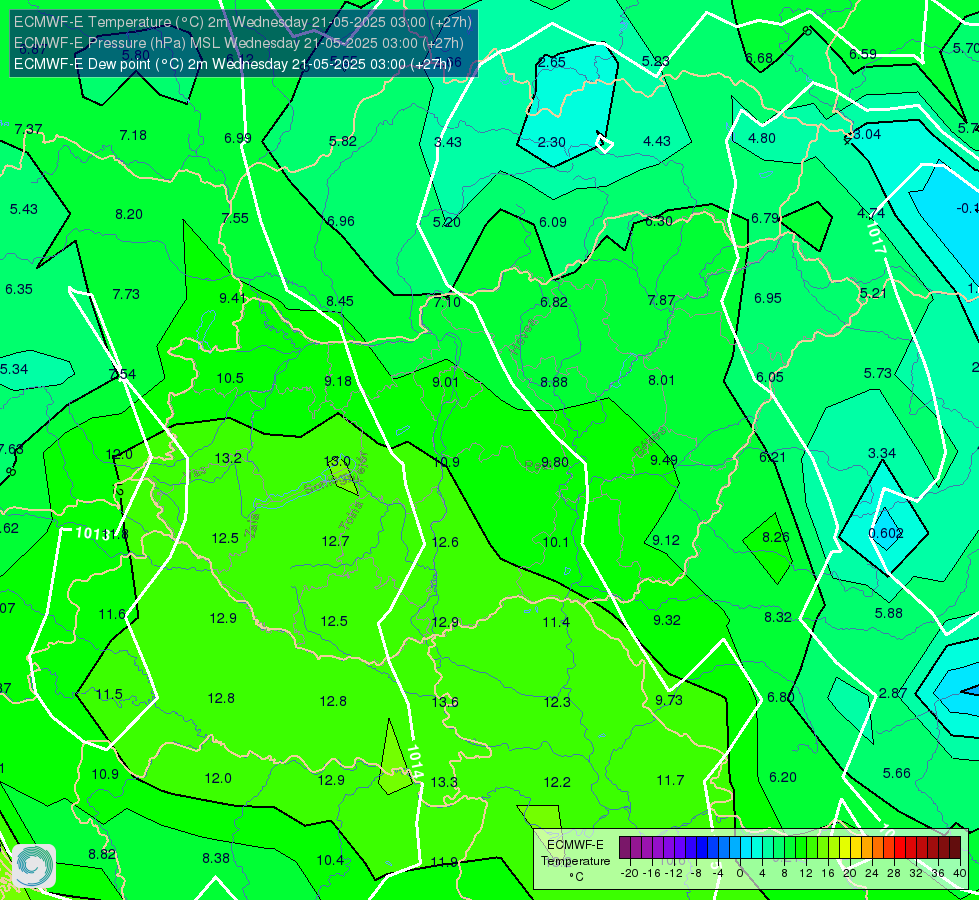The height and width of the screenshot is (900, 979).
Task: Click the dark maroon legend swatch at 40
Action: pyautogui.click(x=955, y=848)
